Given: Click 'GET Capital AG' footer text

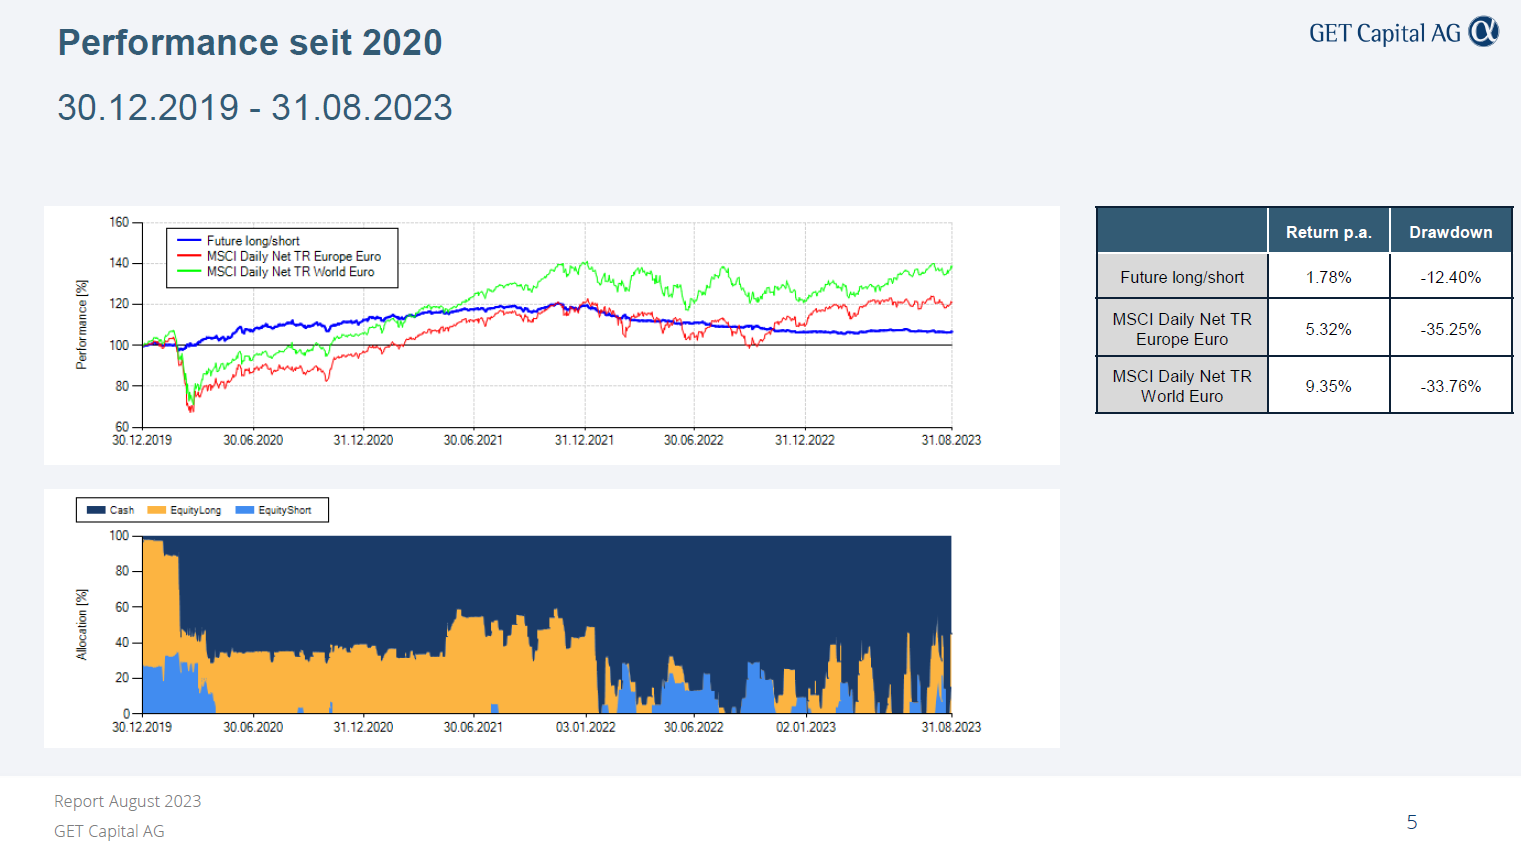Looking at the screenshot, I should click(109, 831).
